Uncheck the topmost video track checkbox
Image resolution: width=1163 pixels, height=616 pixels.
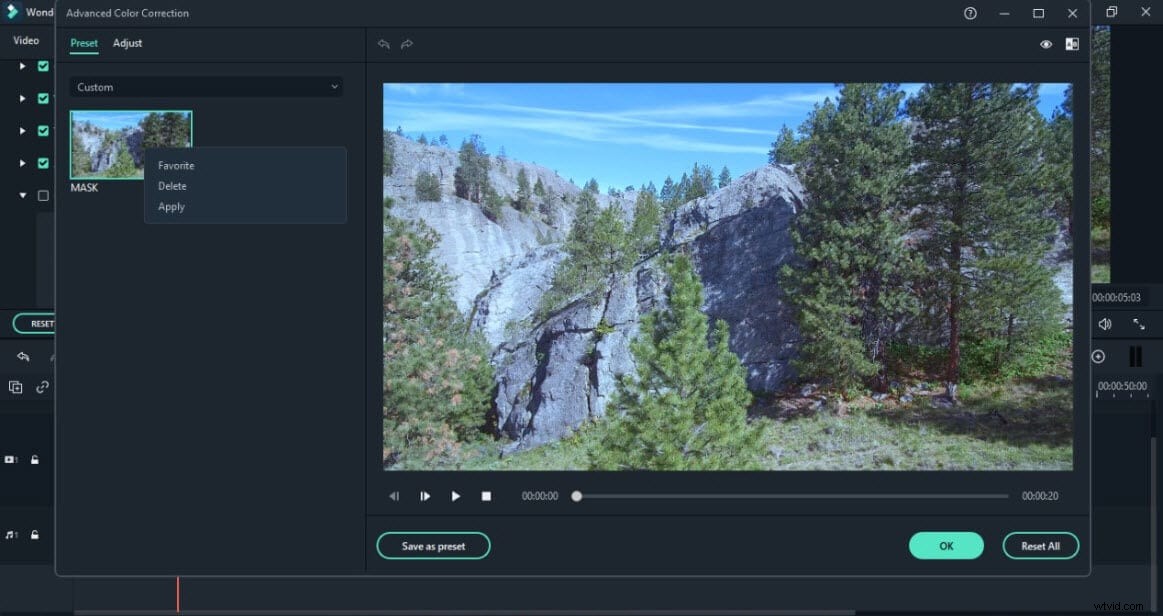[x=42, y=66]
